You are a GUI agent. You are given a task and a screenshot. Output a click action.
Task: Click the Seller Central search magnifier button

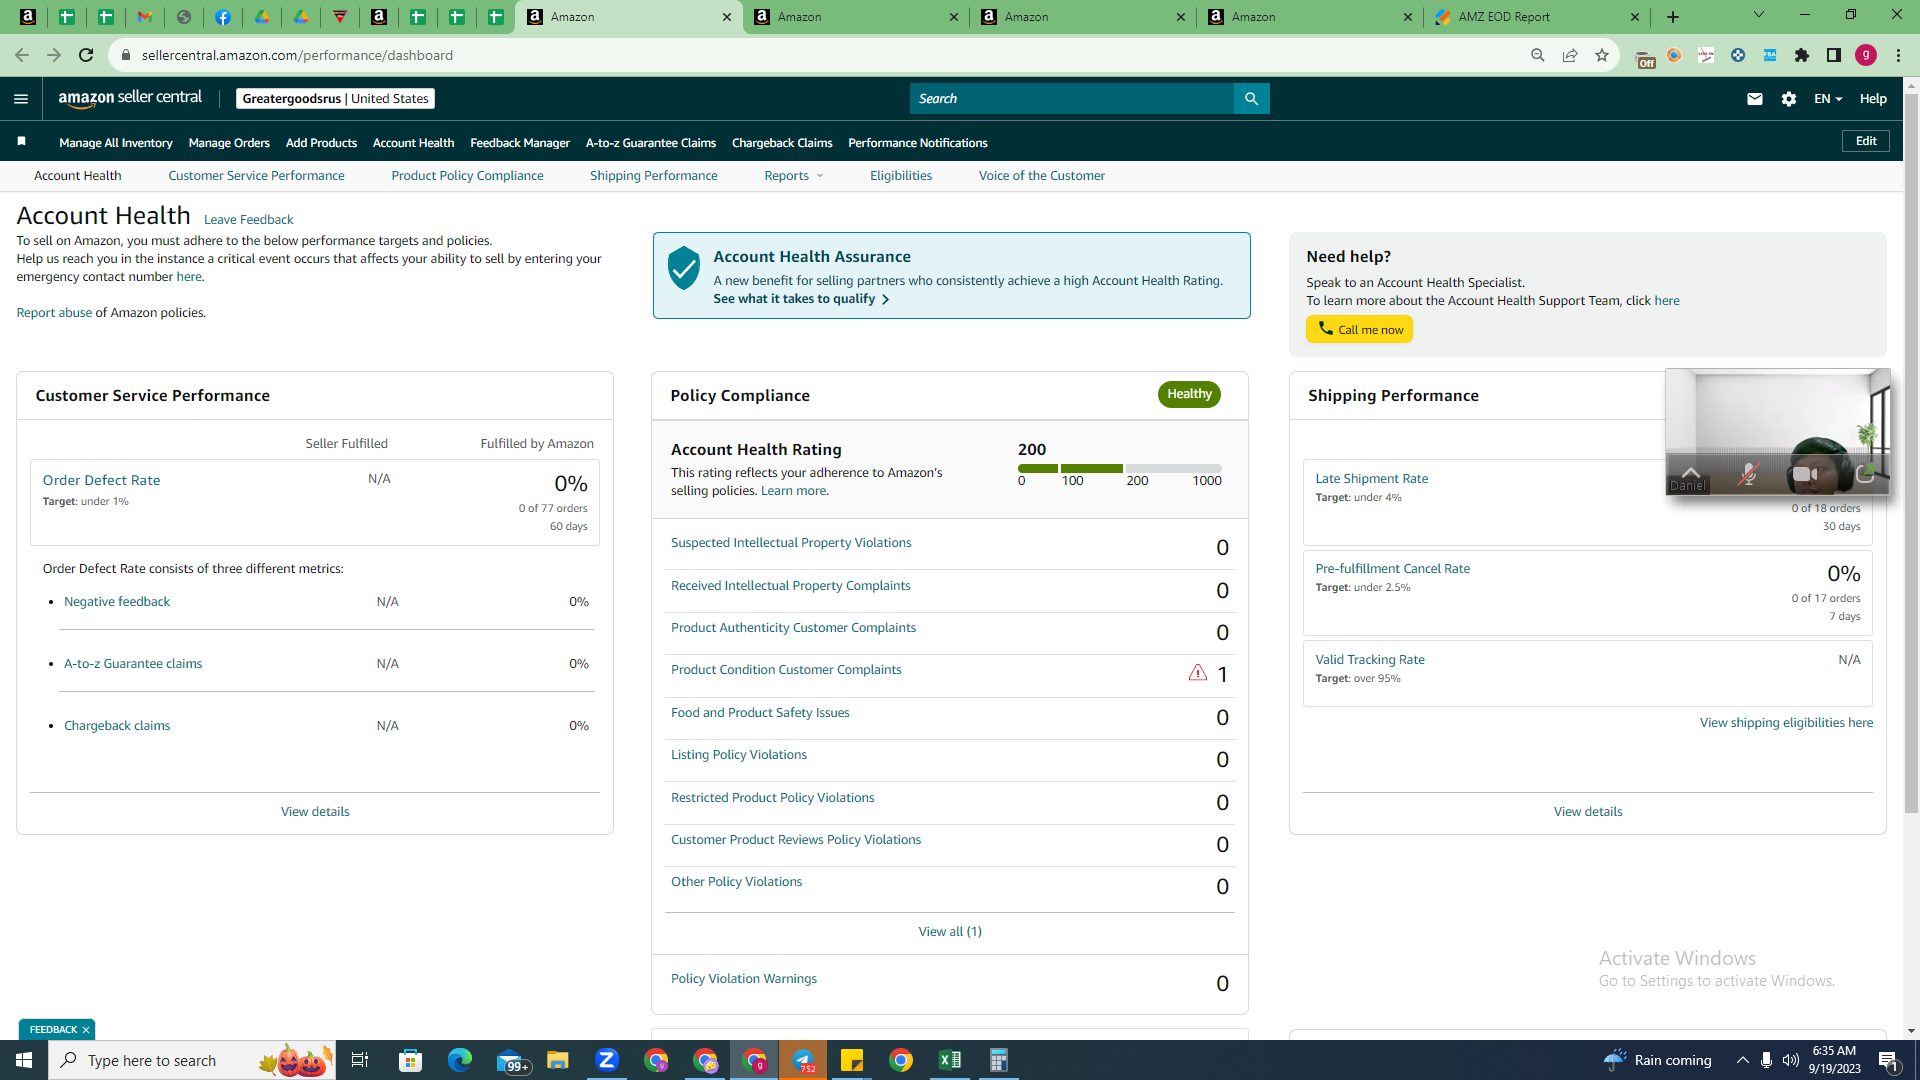(x=1251, y=98)
